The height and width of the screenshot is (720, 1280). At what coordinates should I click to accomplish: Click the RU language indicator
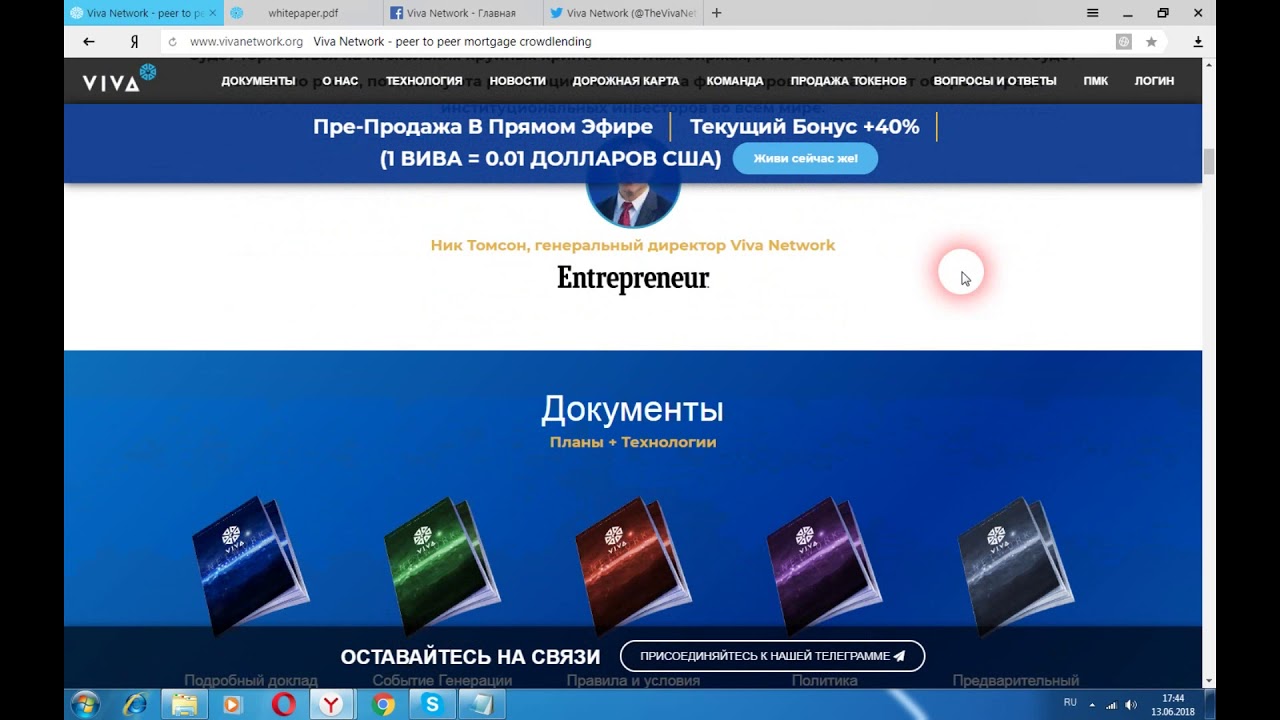(x=1070, y=703)
